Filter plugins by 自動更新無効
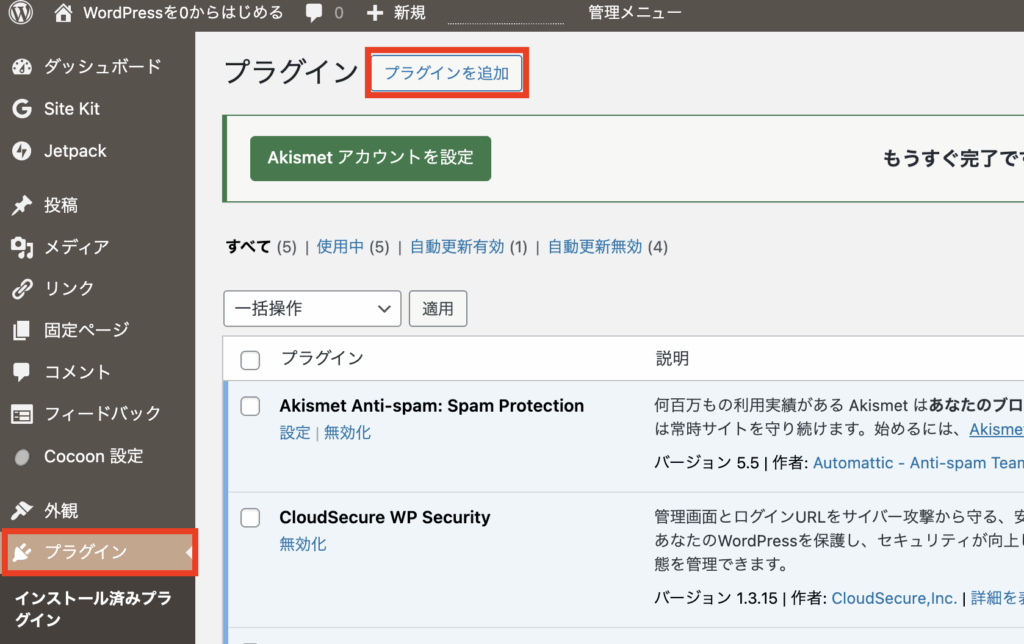Viewport: 1024px width, 644px height. [595, 246]
